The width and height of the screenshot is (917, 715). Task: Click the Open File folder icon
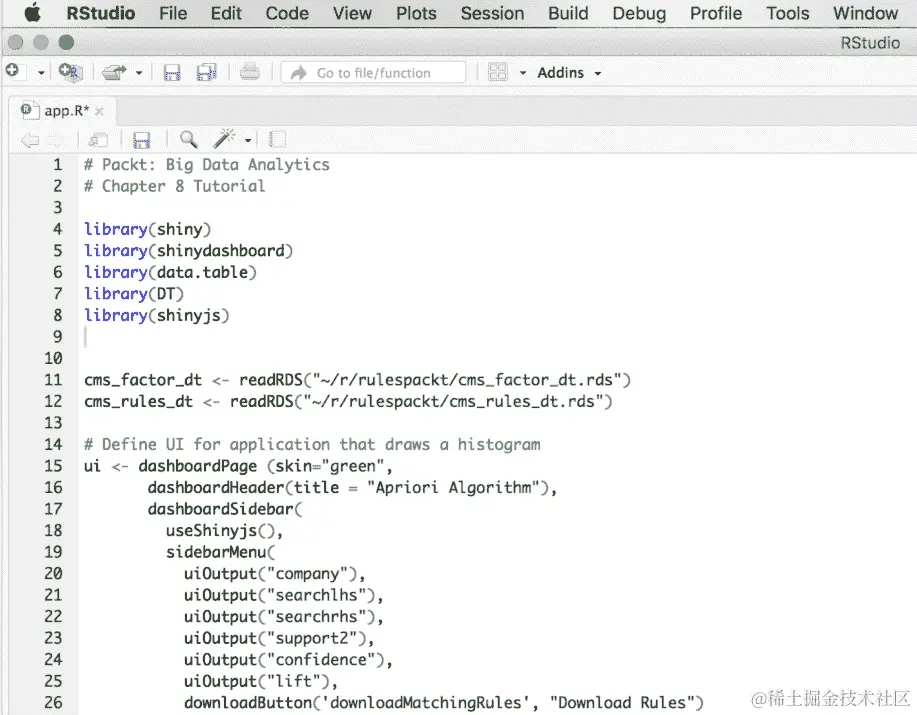point(114,72)
